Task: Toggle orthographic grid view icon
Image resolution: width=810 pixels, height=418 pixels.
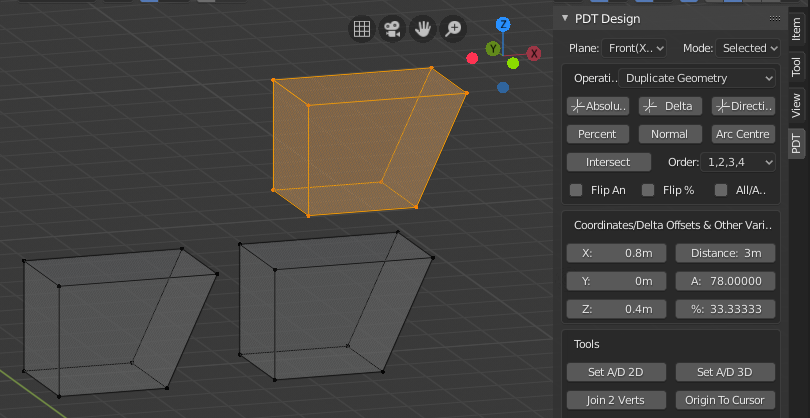Action: [x=361, y=29]
